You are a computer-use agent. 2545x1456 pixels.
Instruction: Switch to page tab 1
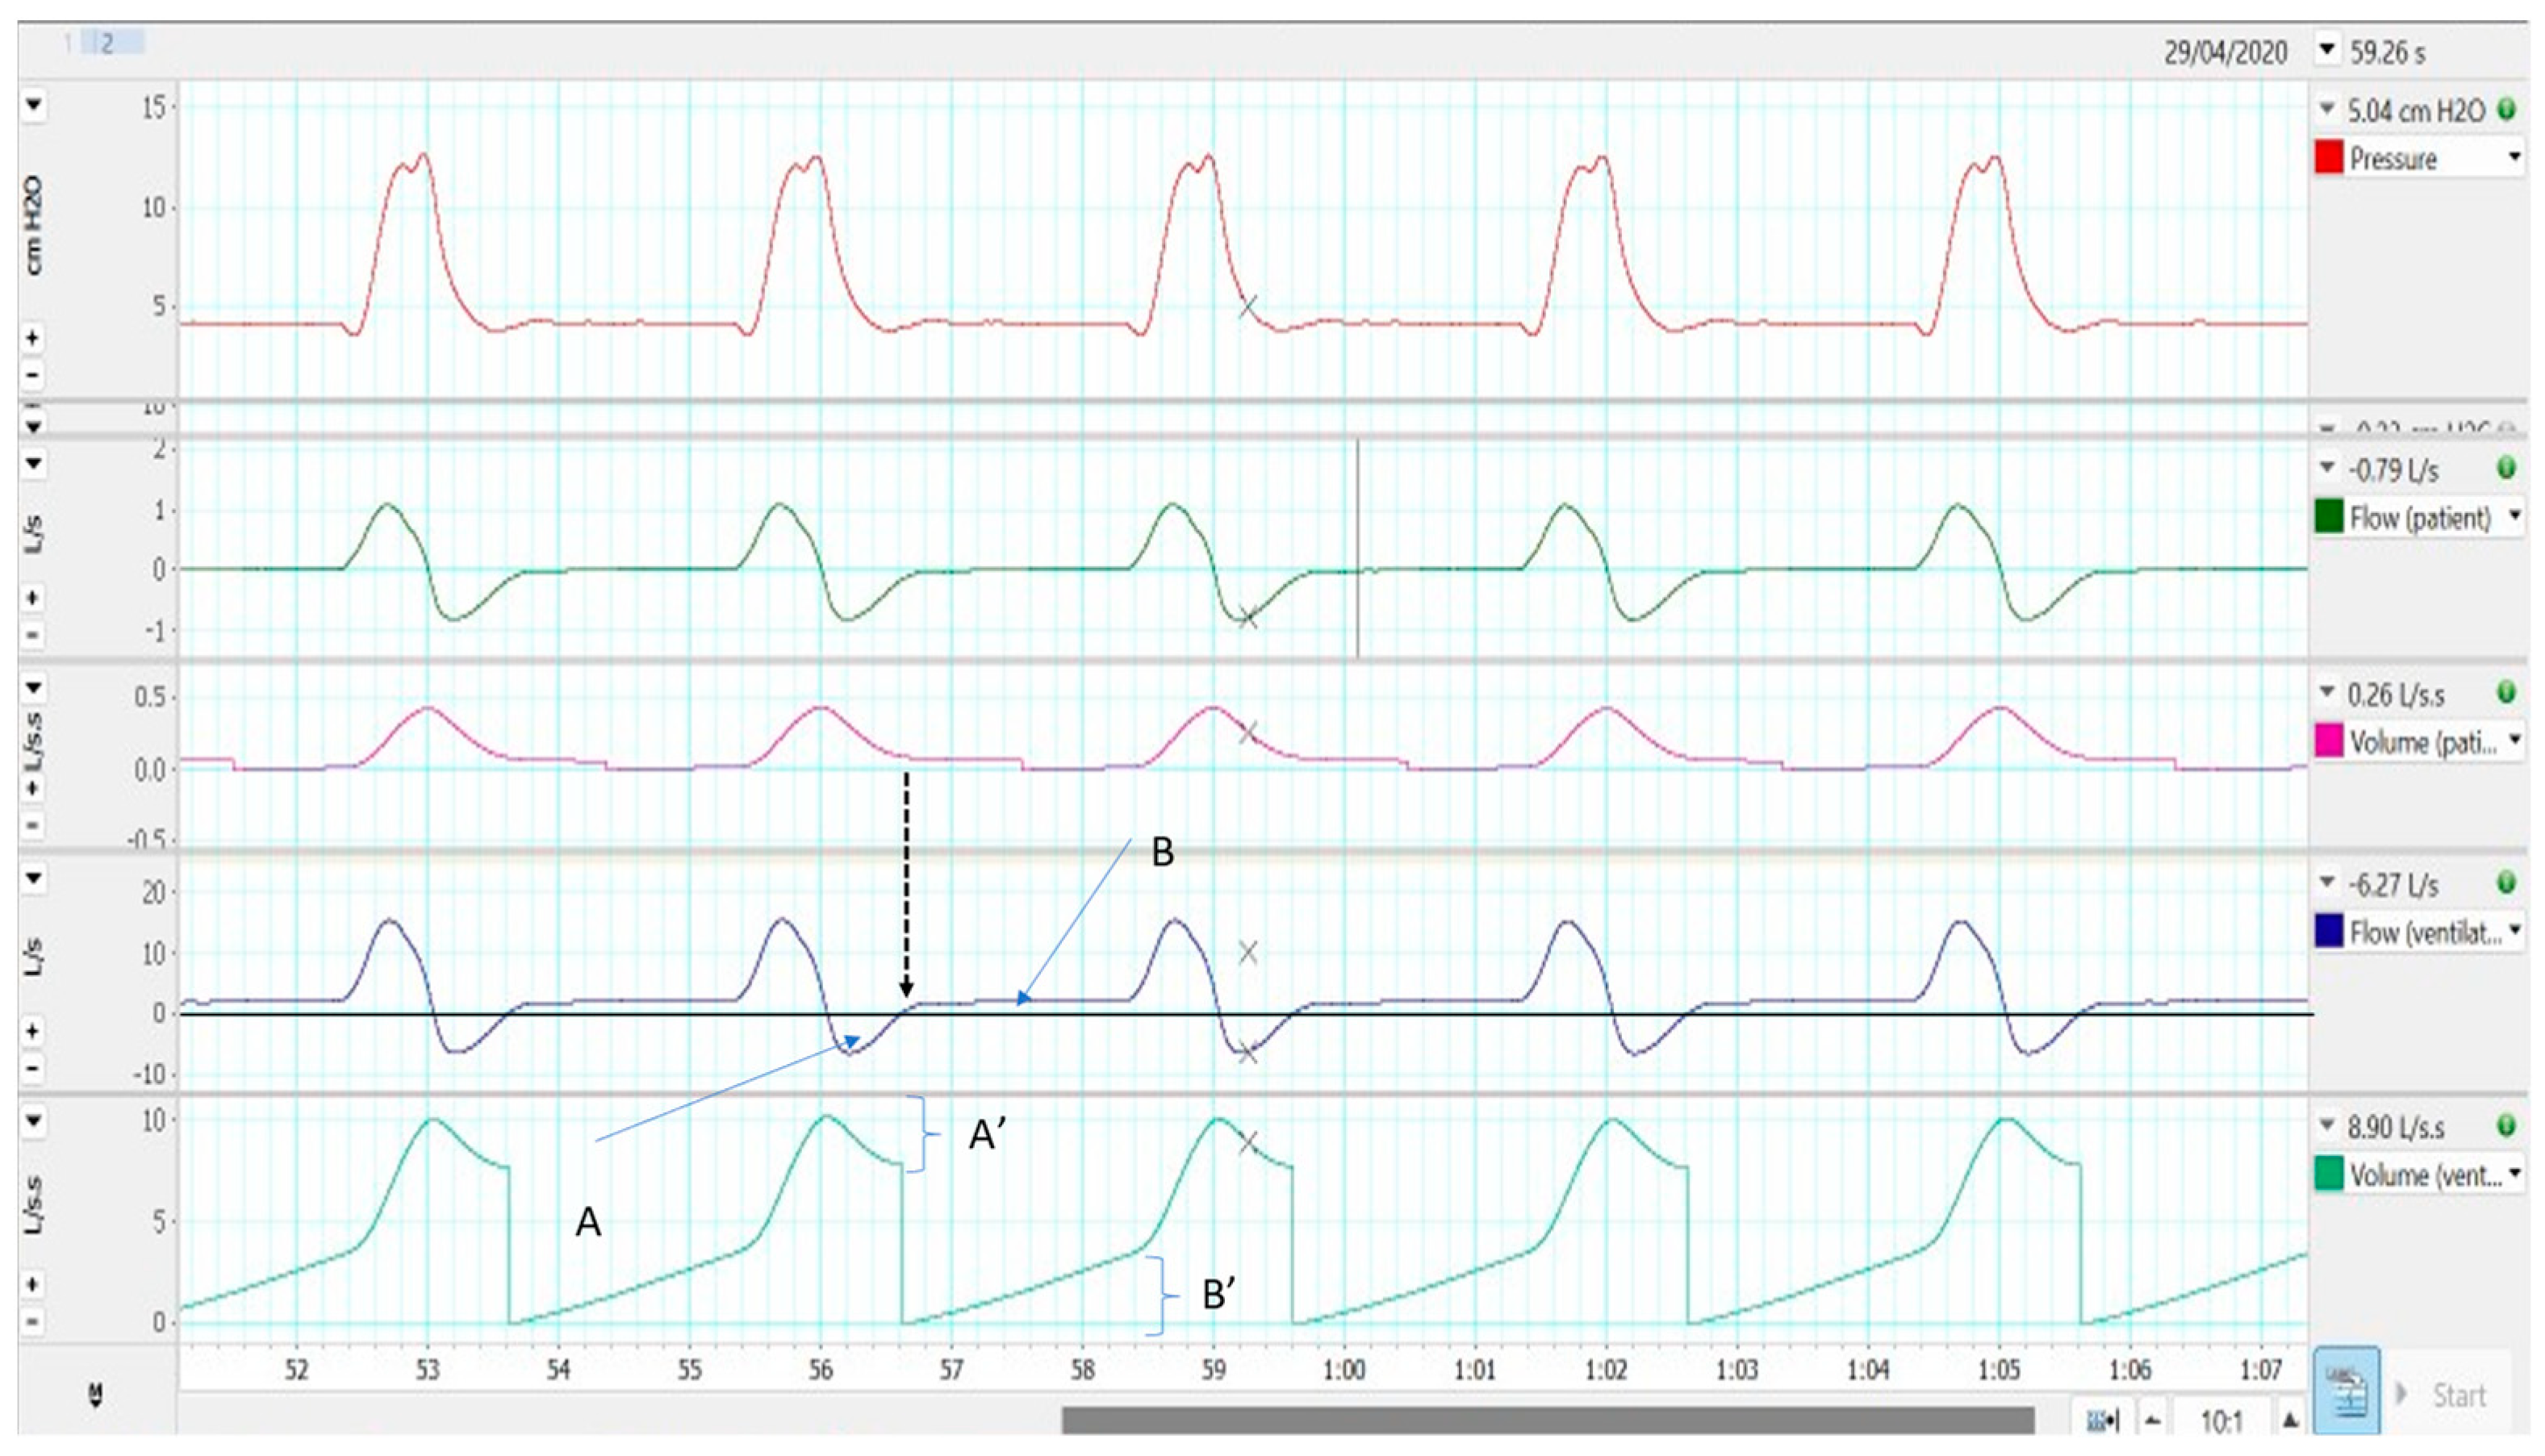pos(68,42)
